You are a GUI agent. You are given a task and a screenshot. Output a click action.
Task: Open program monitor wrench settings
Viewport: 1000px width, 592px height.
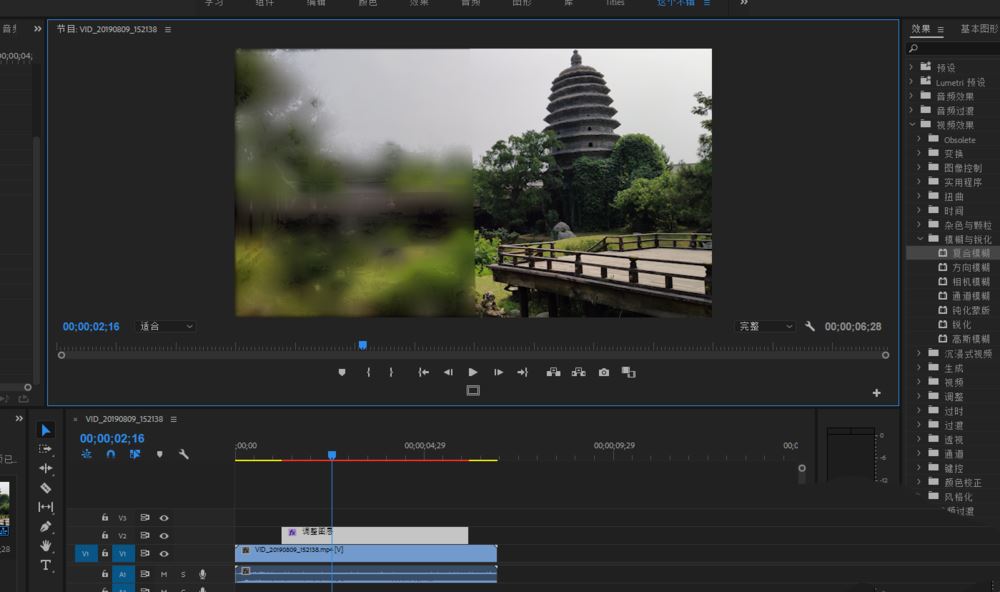(x=809, y=327)
